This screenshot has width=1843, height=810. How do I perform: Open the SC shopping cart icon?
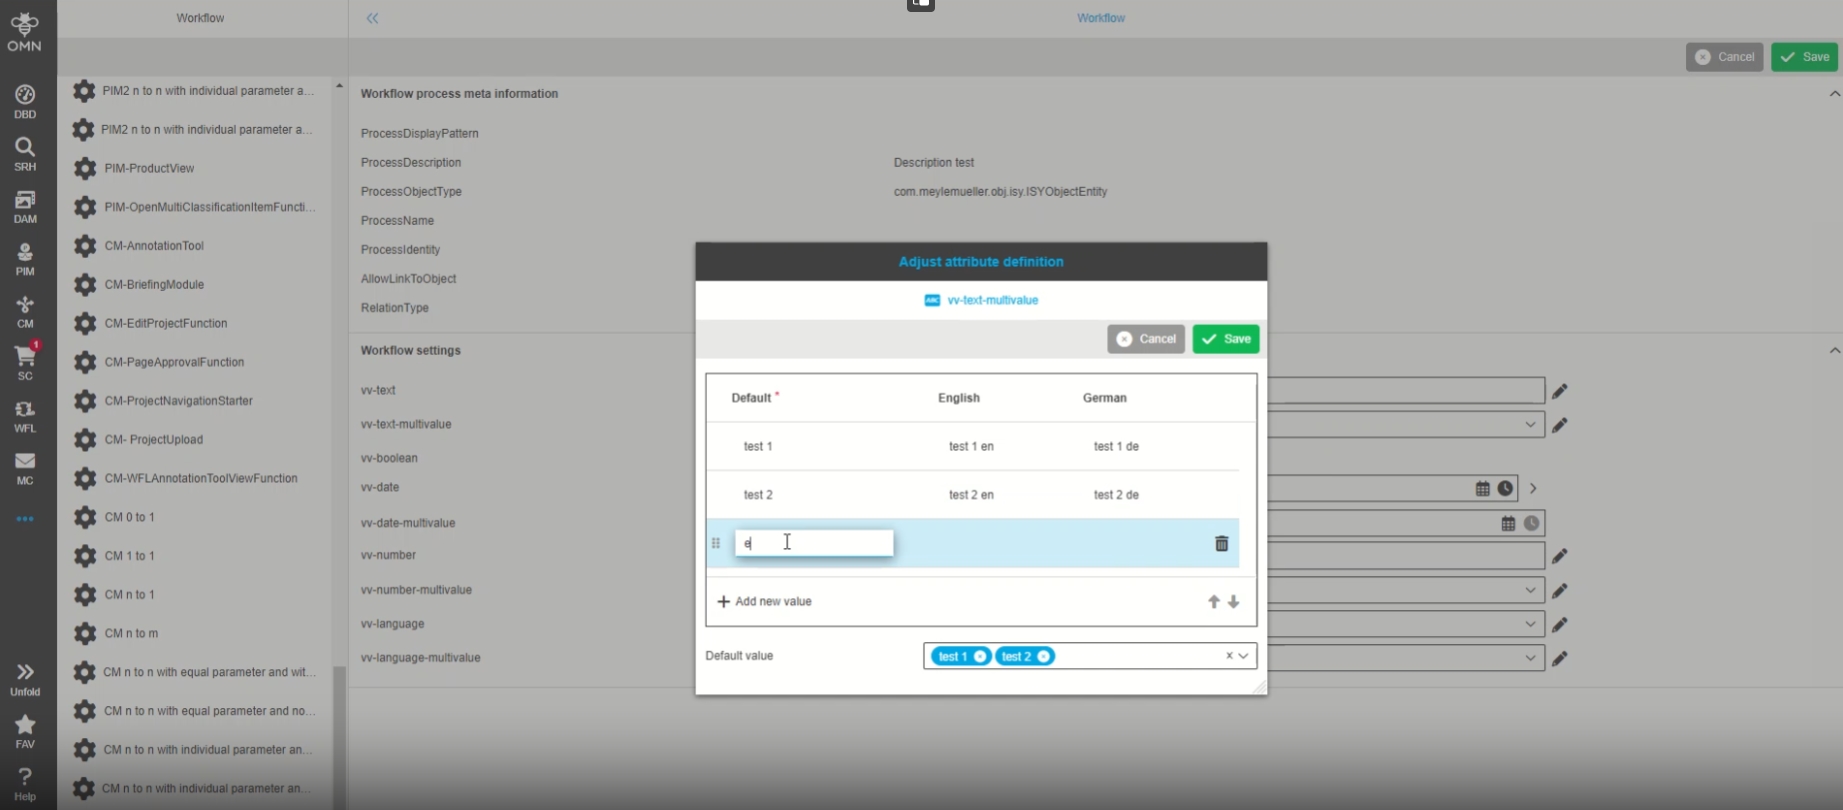(25, 362)
